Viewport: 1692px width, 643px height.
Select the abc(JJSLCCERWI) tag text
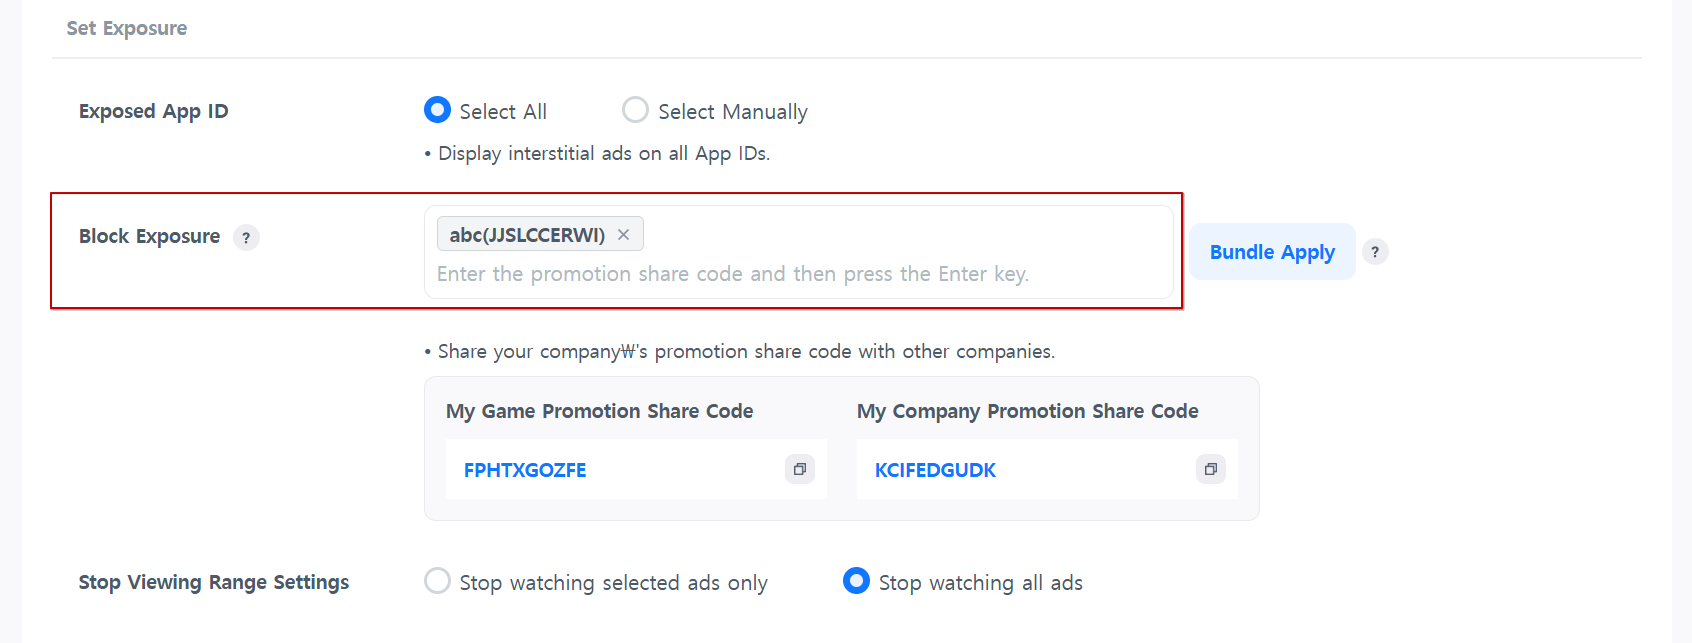tap(527, 235)
